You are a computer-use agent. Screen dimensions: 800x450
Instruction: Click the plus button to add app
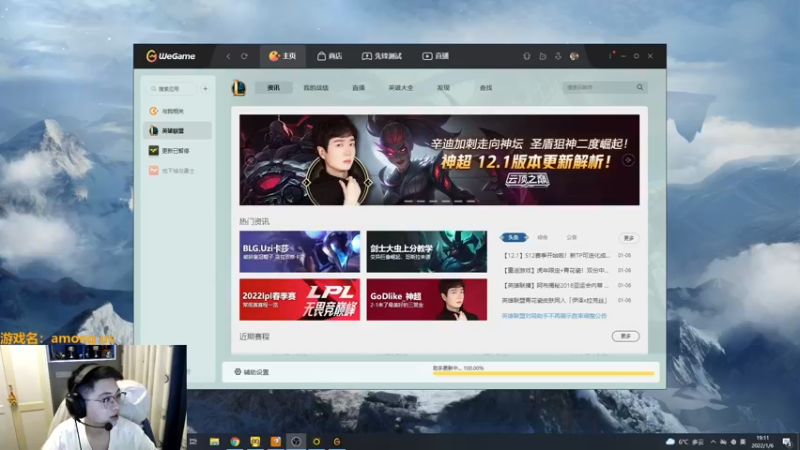point(205,89)
